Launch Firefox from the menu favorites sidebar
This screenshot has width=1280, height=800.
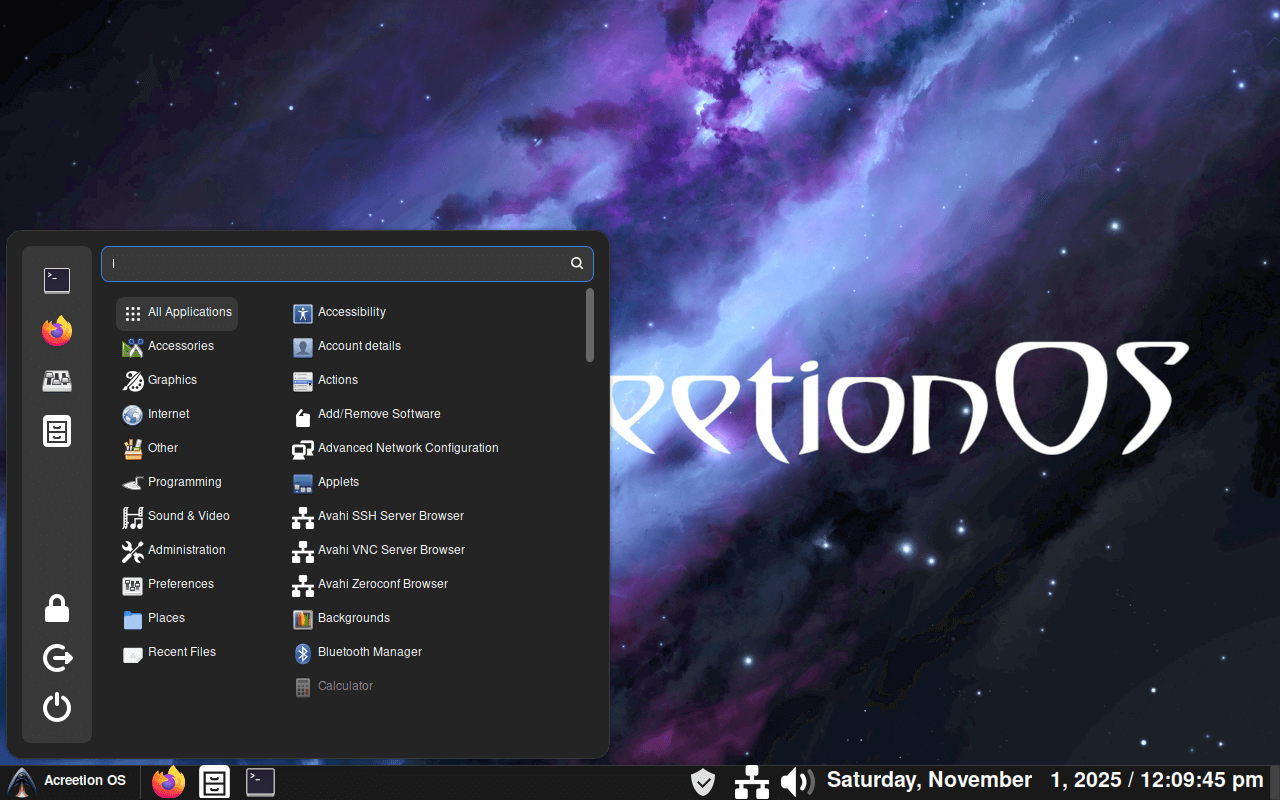[57, 331]
